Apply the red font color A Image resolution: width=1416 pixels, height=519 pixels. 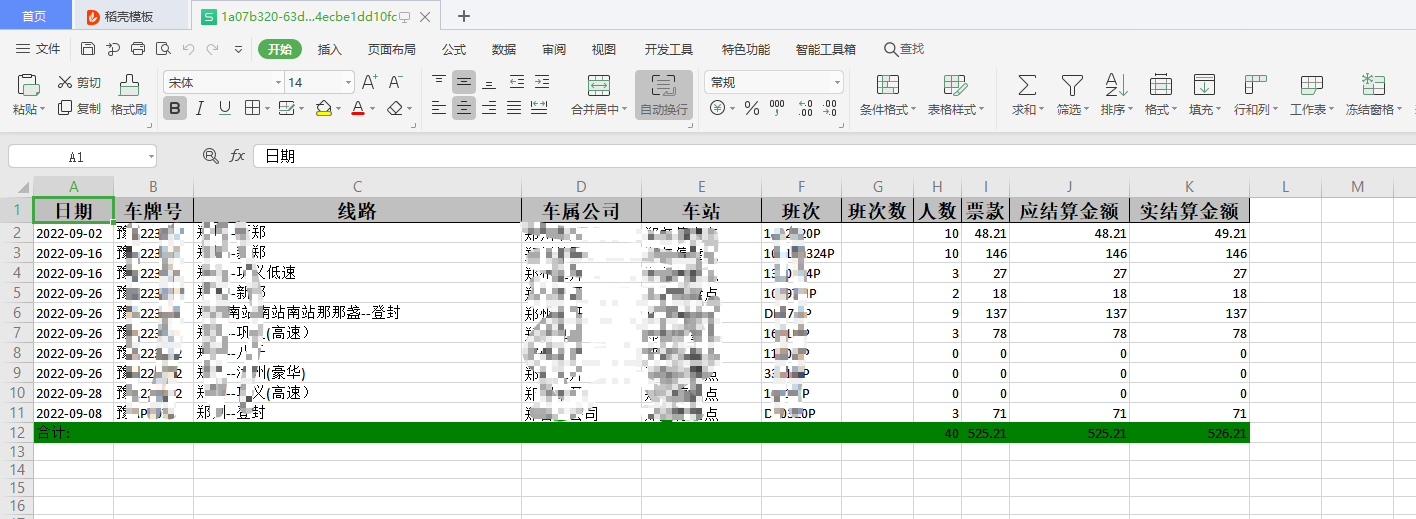pos(358,108)
